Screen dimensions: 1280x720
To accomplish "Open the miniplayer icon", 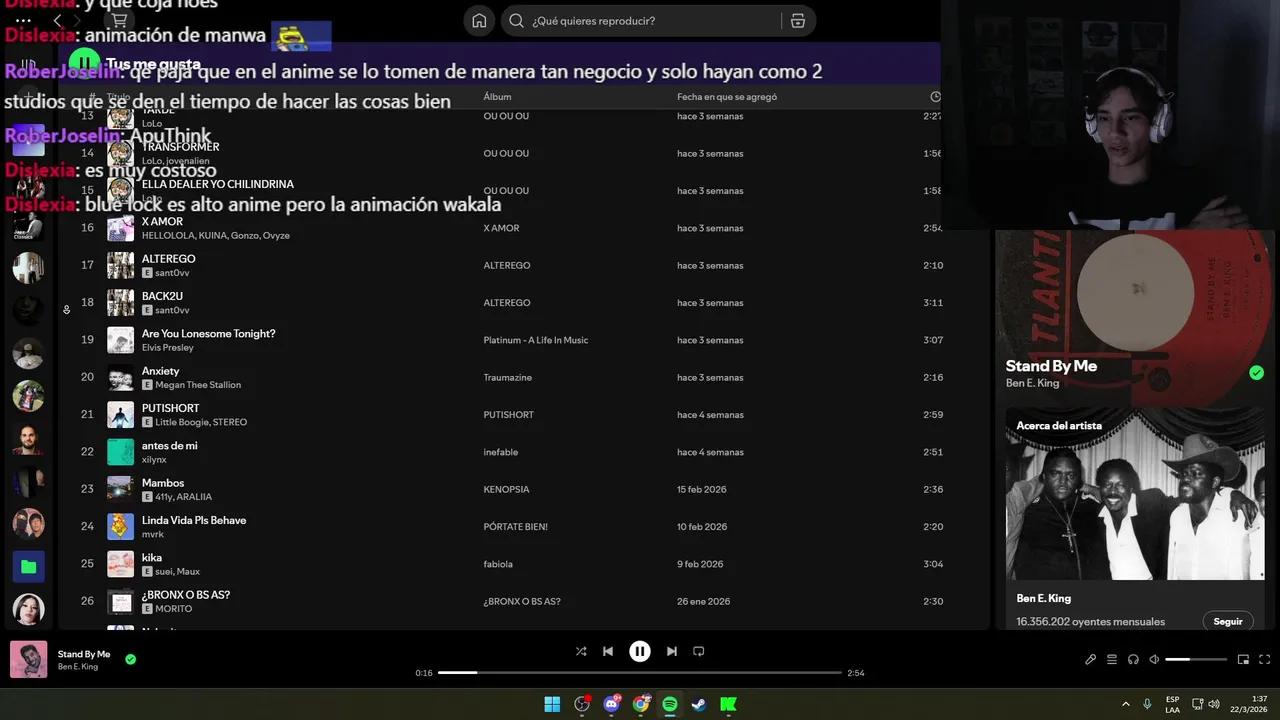I will click(1244, 659).
